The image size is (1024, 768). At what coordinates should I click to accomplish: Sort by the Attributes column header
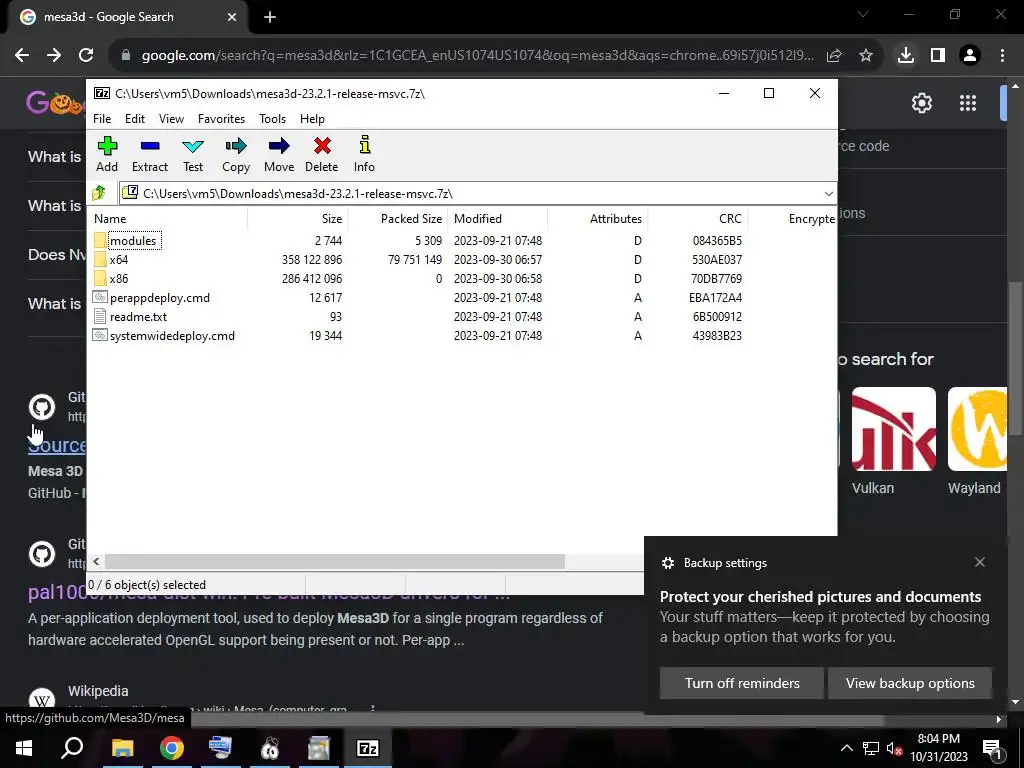pyautogui.click(x=597, y=219)
